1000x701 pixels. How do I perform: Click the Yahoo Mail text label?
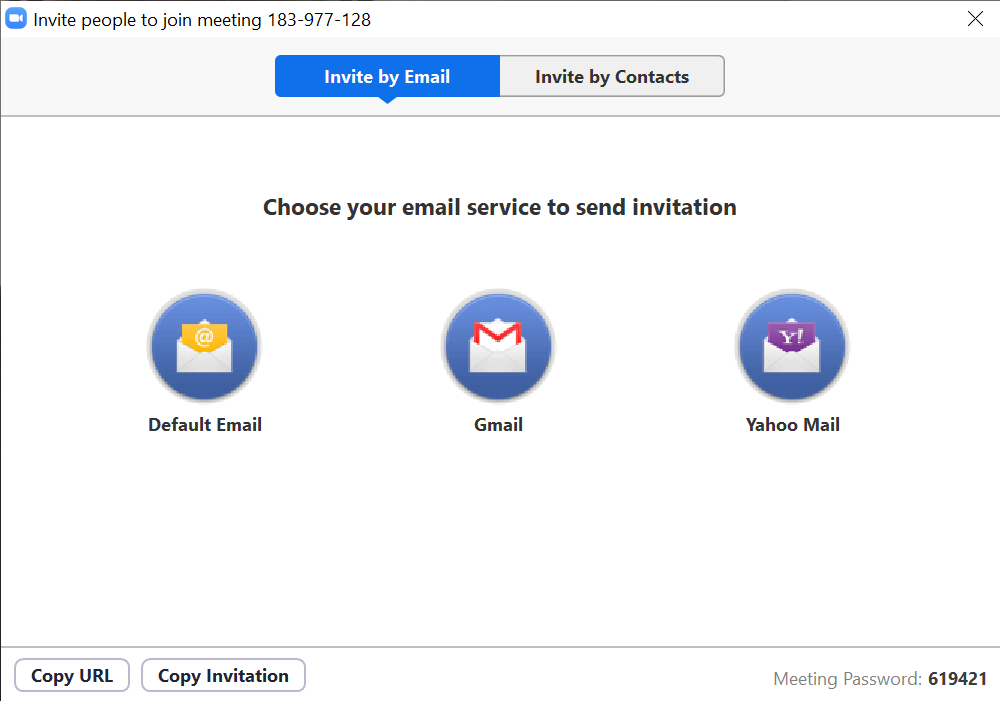click(x=792, y=425)
